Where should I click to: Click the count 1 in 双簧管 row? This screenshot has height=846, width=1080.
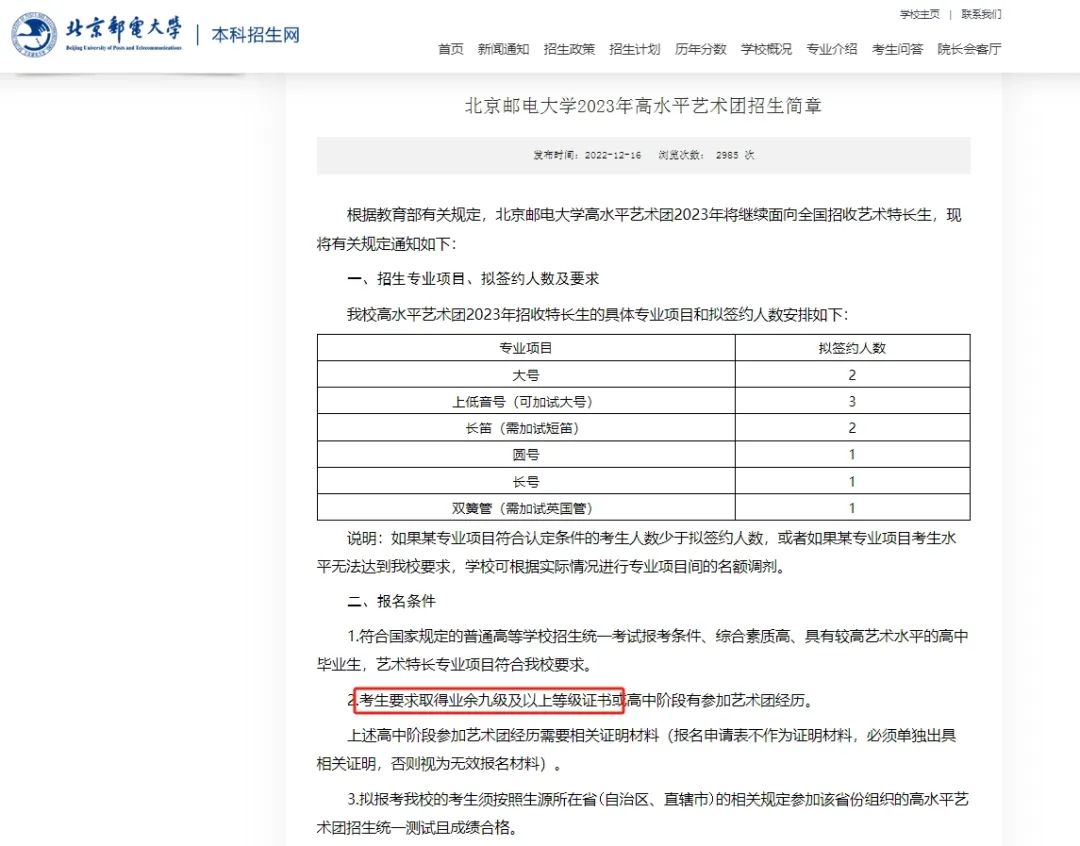852,508
